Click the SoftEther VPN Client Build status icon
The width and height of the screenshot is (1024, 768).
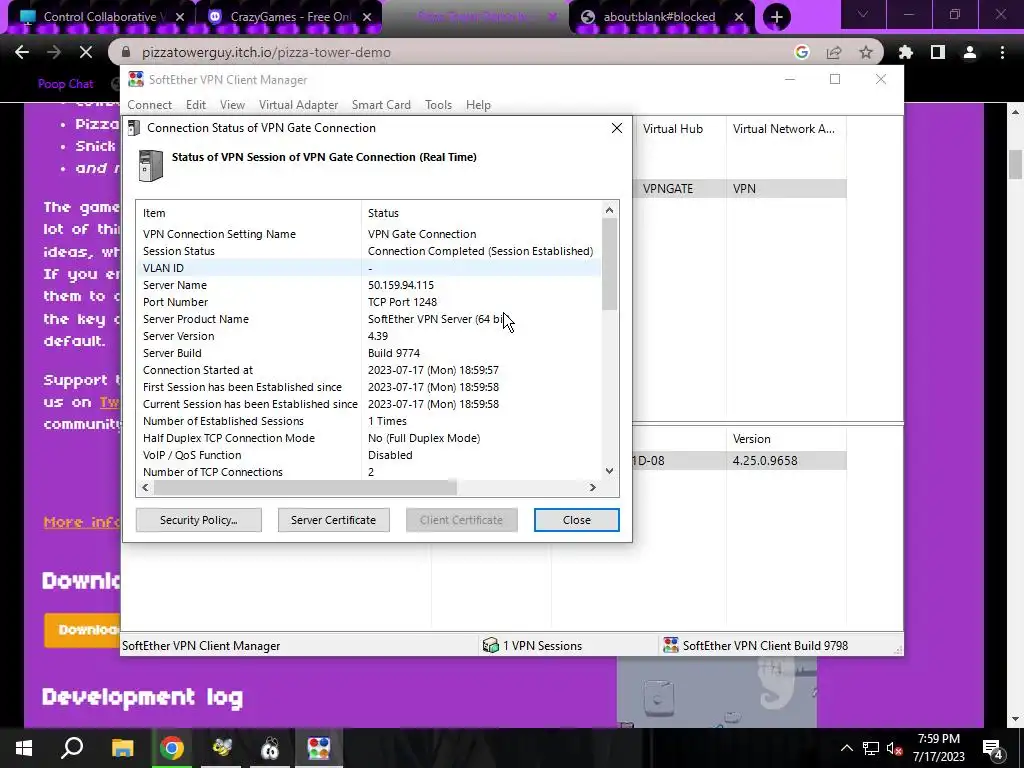click(671, 646)
